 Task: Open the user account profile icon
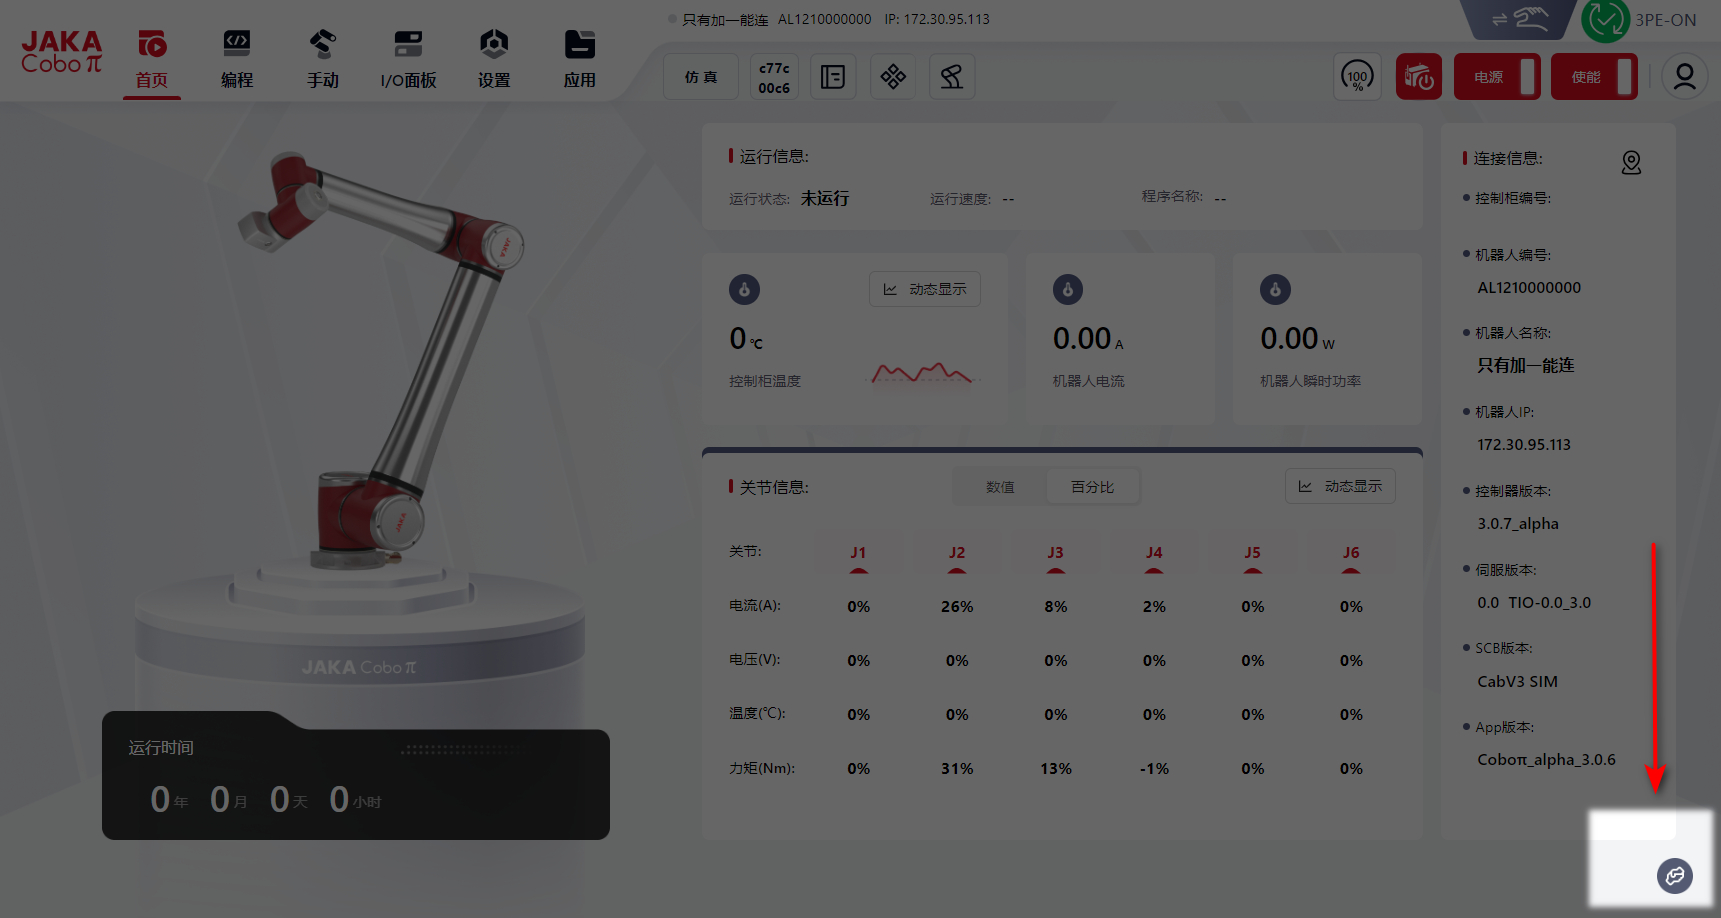tap(1684, 77)
